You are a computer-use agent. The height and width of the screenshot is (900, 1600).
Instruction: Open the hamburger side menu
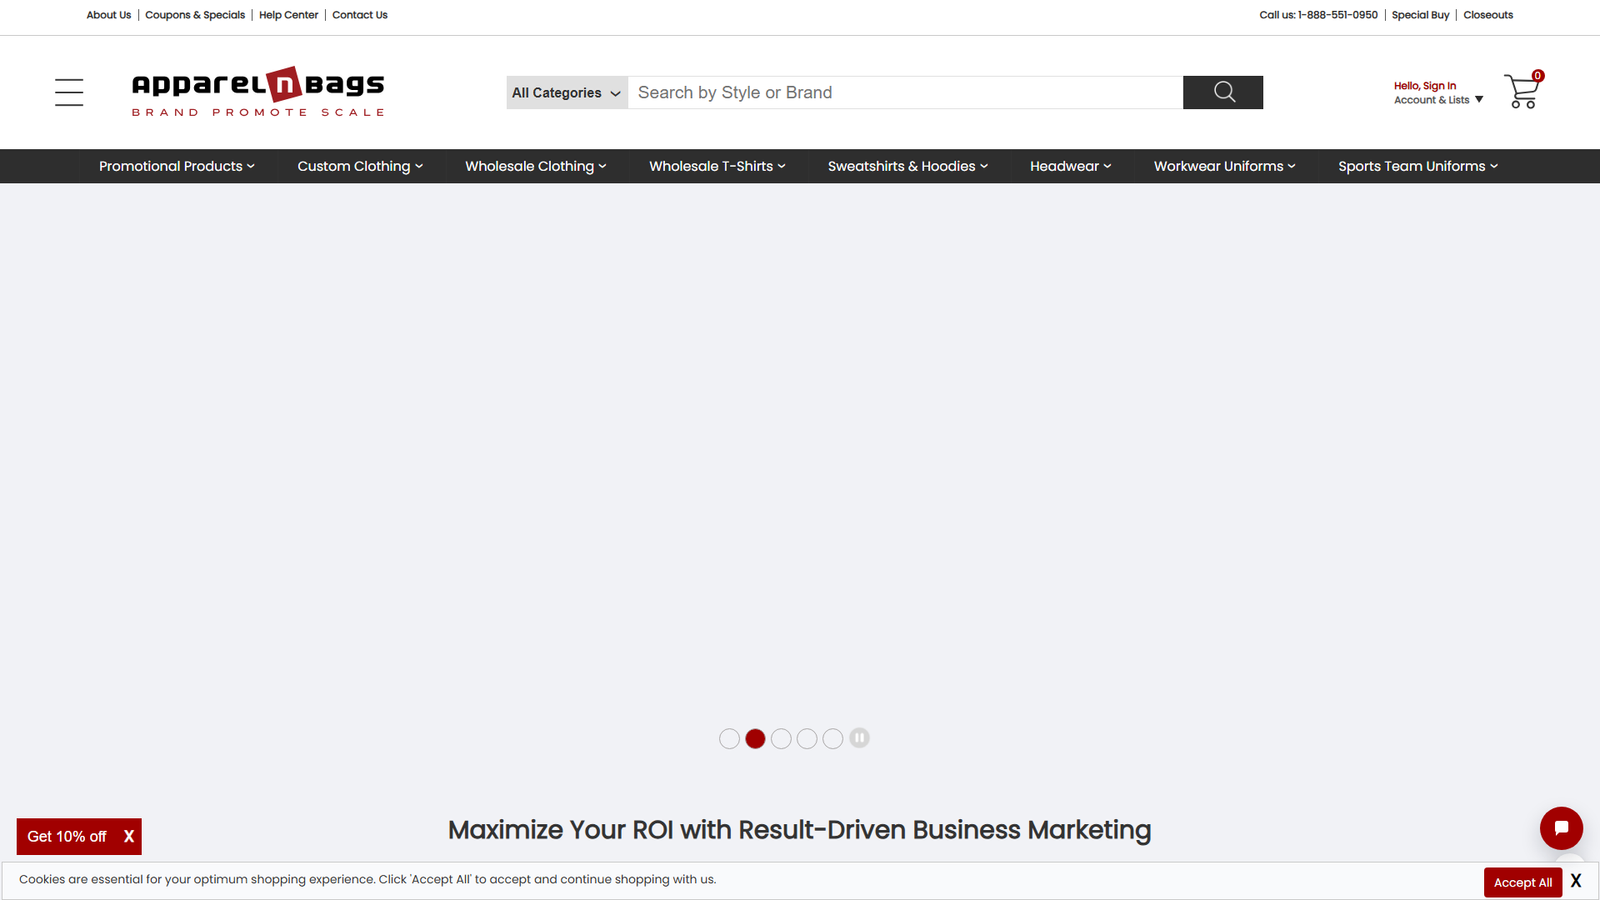[69, 92]
